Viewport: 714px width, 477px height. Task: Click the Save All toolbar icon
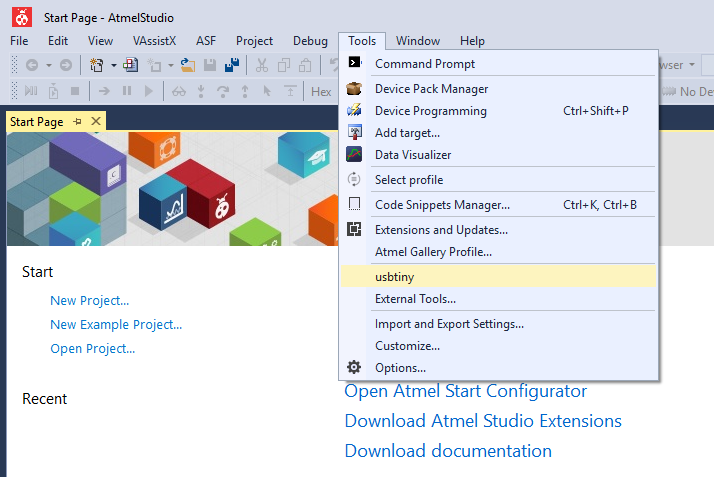(232, 65)
